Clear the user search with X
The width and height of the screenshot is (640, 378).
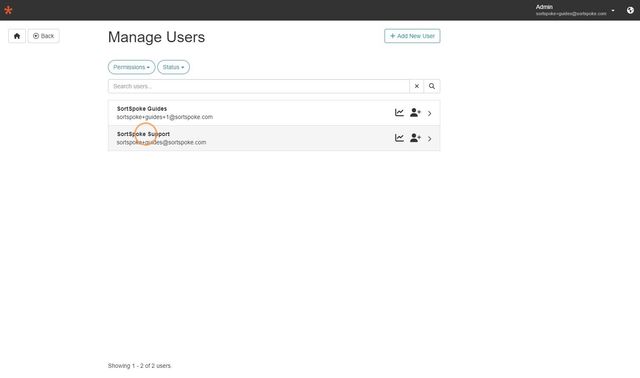pos(417,86)
